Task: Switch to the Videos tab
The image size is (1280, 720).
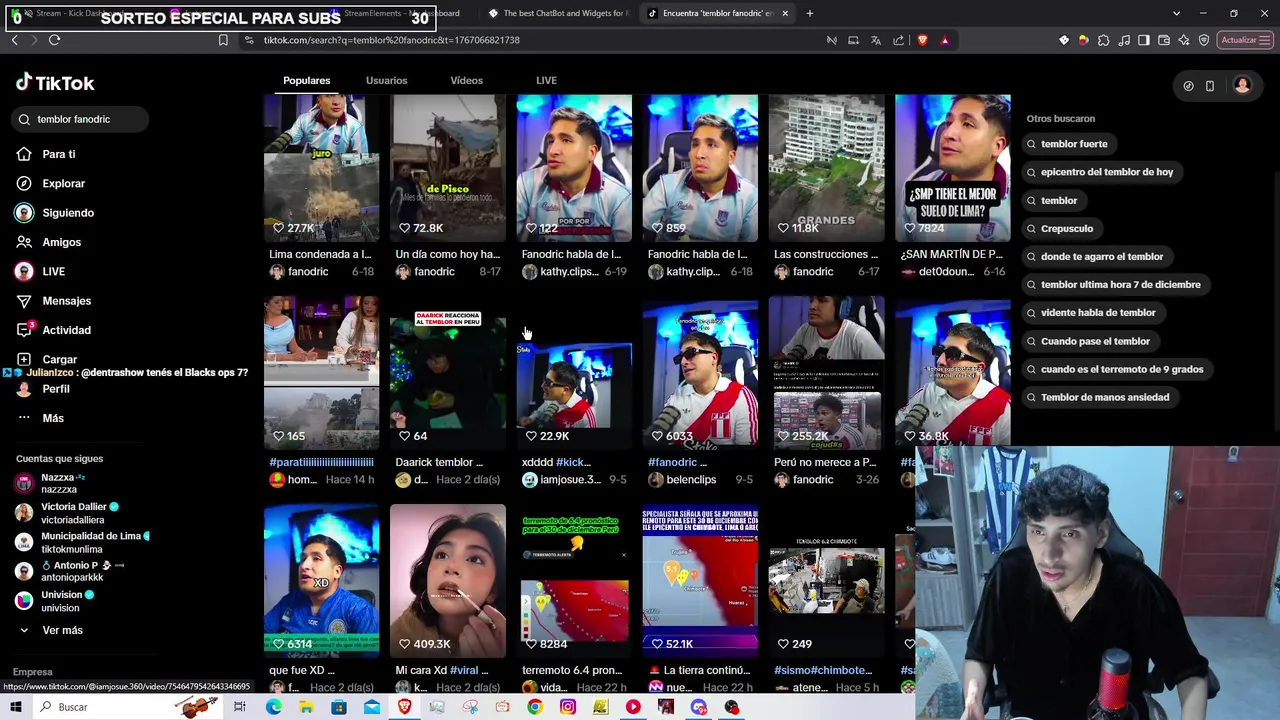Action: coord(466,80)
